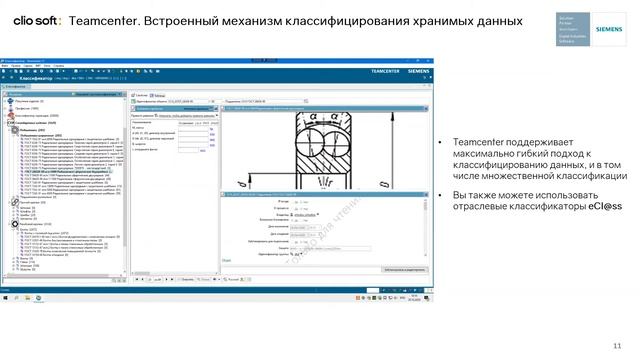Click the bearing cross-section drawing
The height and width of the screenshot is (360, 640).
click(323, 150)
